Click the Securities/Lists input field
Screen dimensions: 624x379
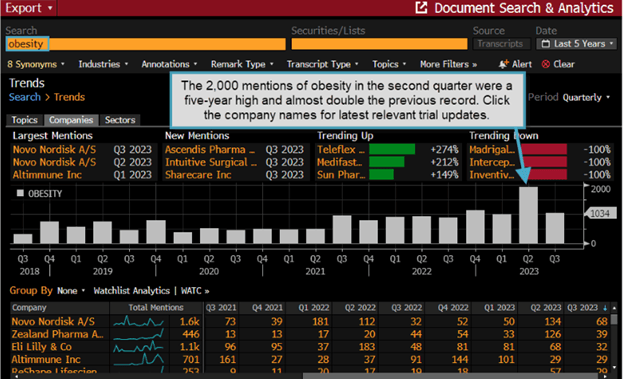pos(379,44)
